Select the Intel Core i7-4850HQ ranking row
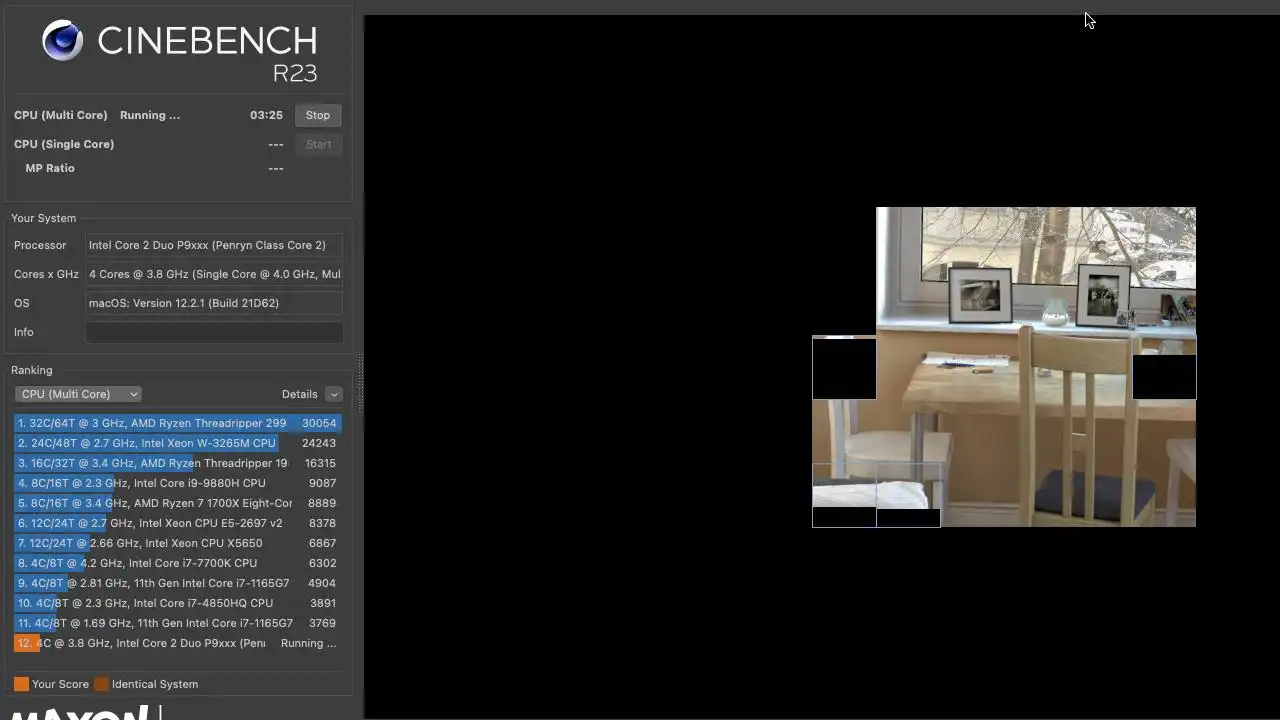 pos(178,603)
